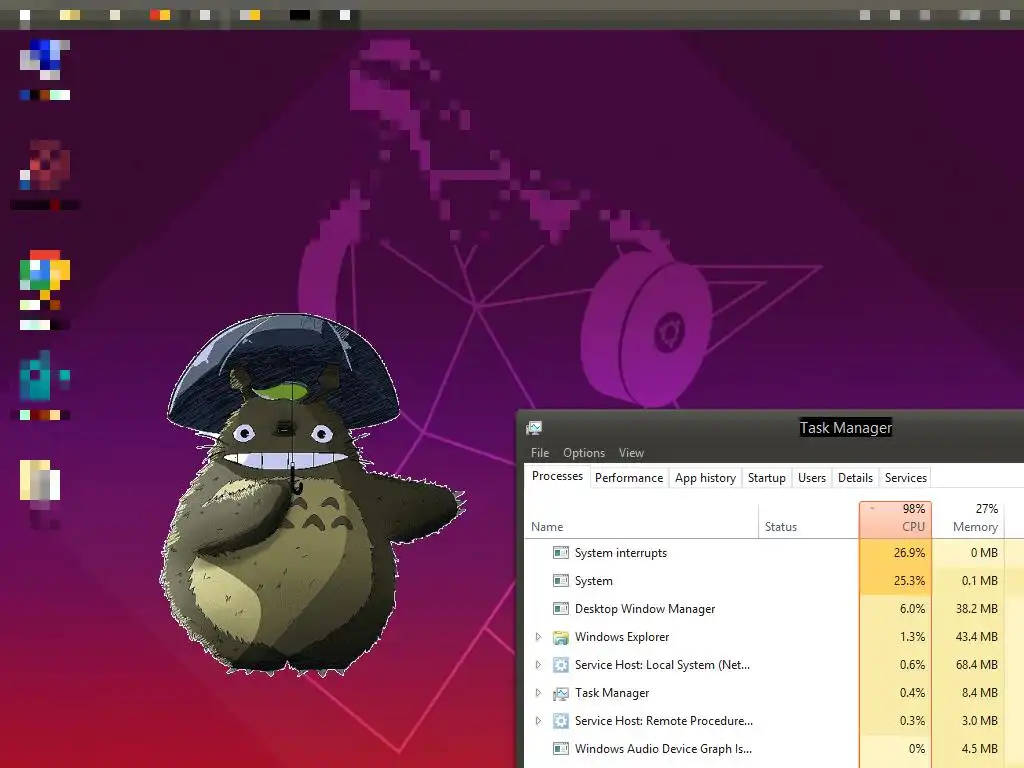Open the Options menu in Task Manager

[x=584, y=453]
